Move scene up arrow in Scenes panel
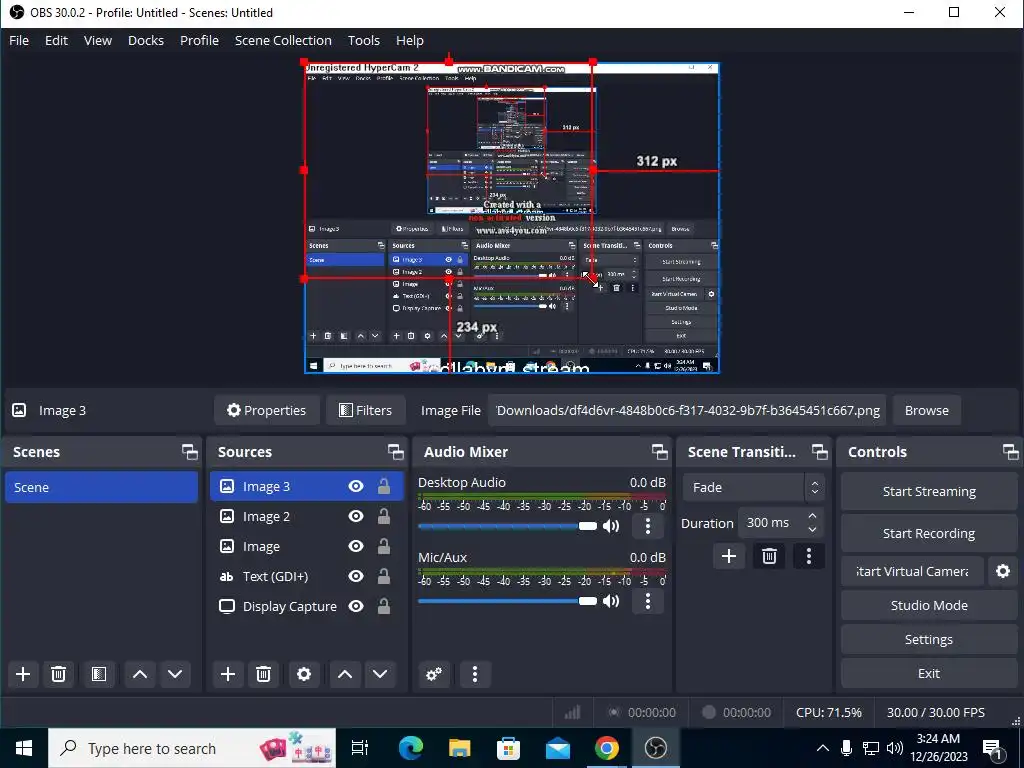Viewport: 1024px width, 768px height. pyautogui.click(x=140, y=674)
